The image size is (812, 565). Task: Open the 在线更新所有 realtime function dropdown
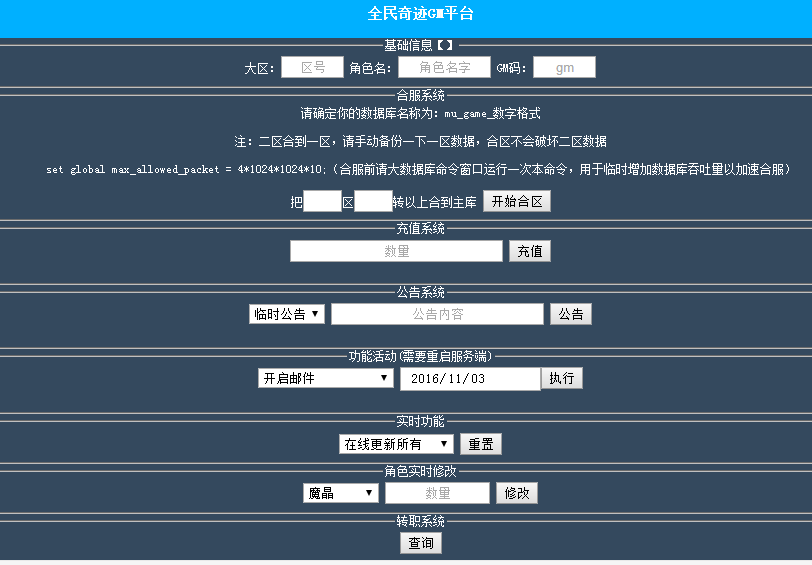(x=396, y=444)
